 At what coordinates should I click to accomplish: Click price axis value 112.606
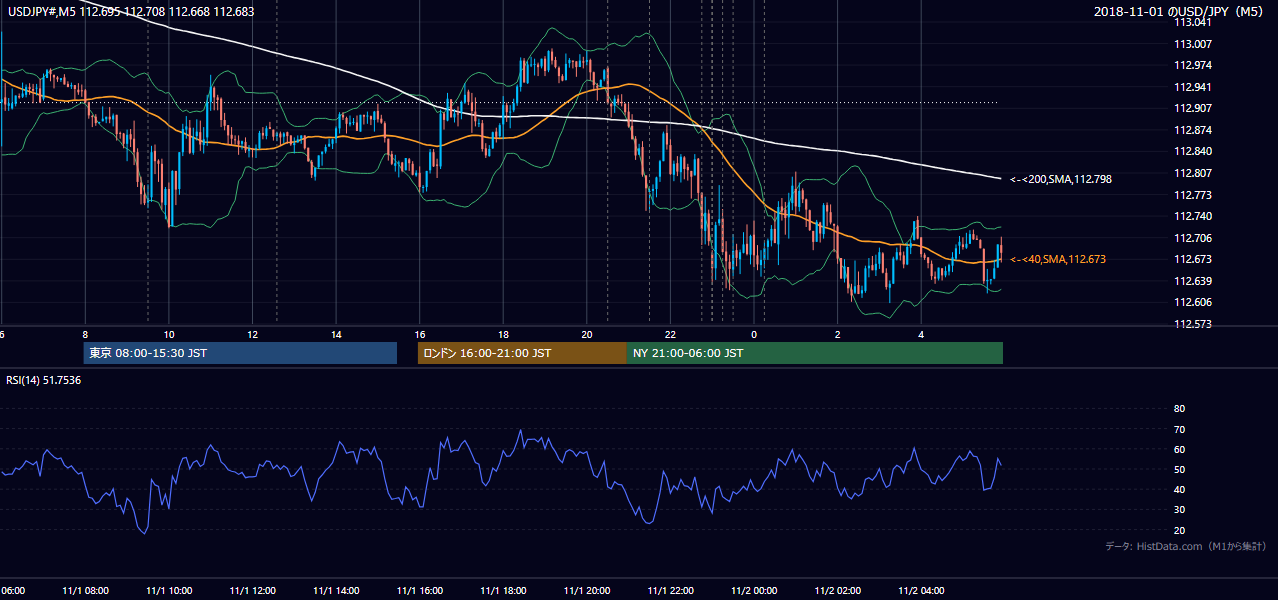(x=1192, y=302)
